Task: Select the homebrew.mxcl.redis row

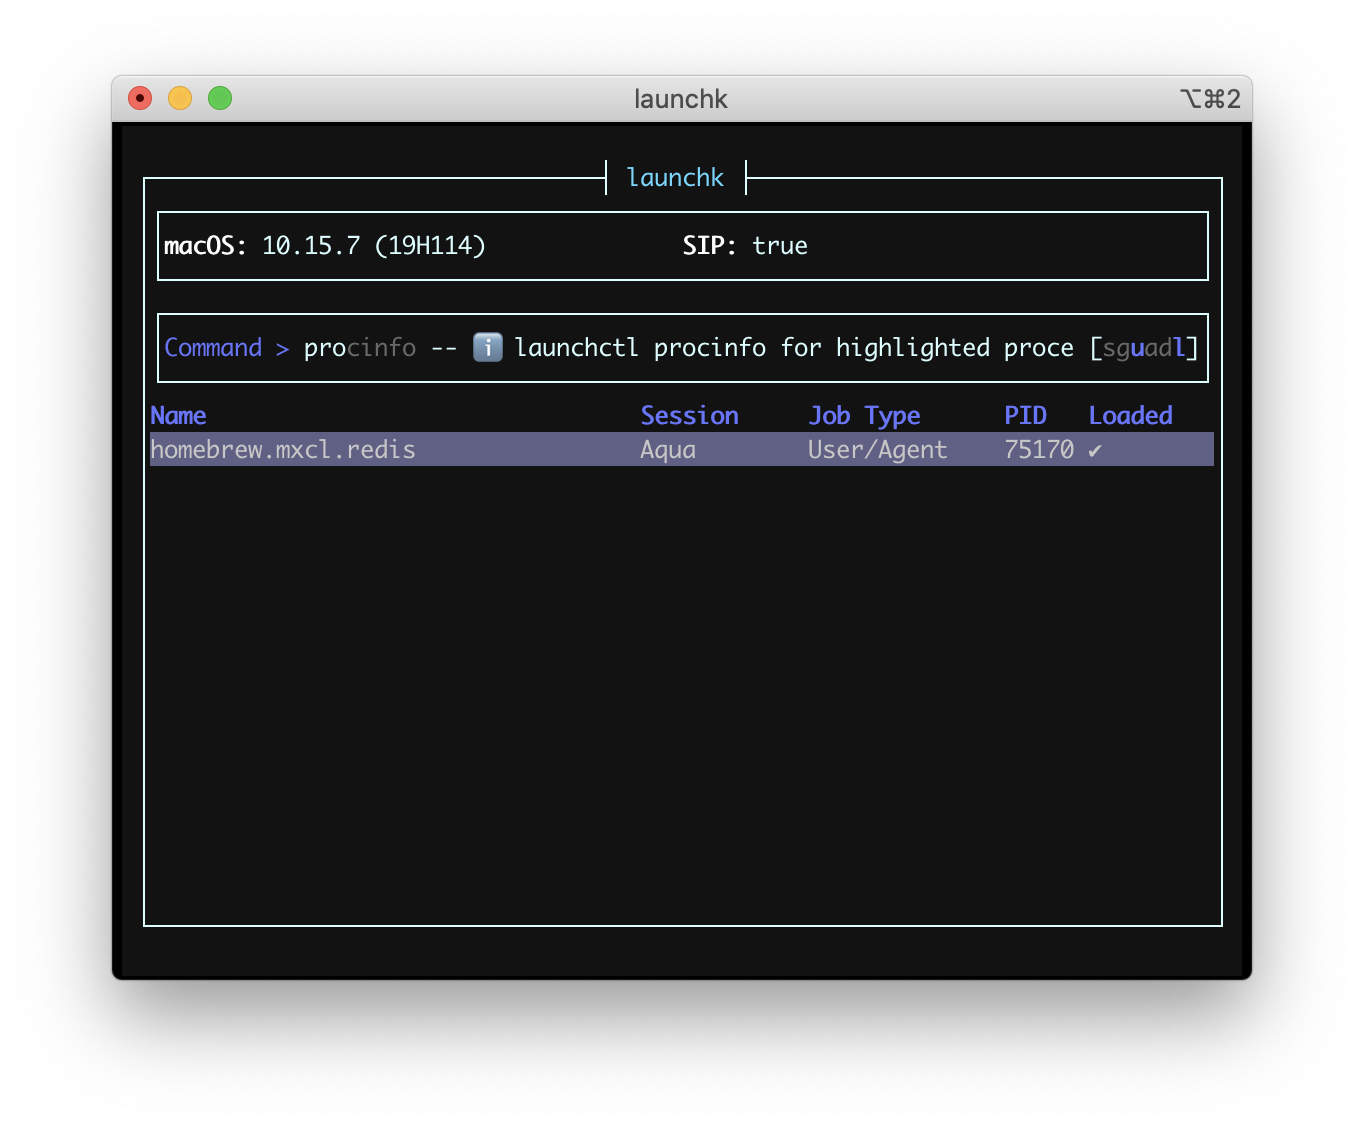Action: coord(681,449)
